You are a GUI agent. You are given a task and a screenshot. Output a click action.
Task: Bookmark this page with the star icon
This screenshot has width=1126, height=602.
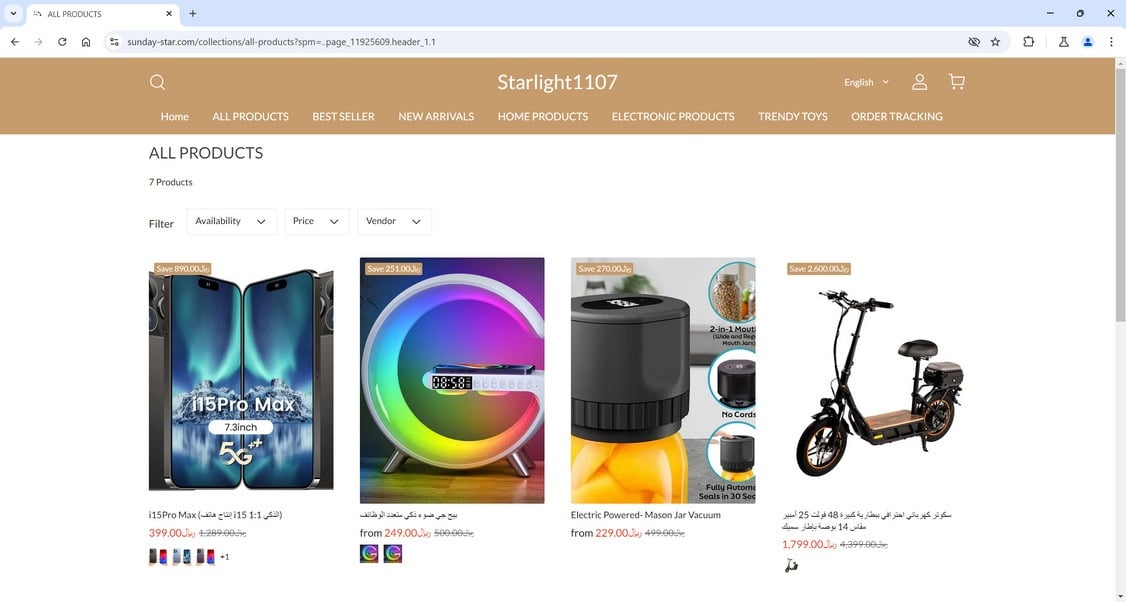995,42
